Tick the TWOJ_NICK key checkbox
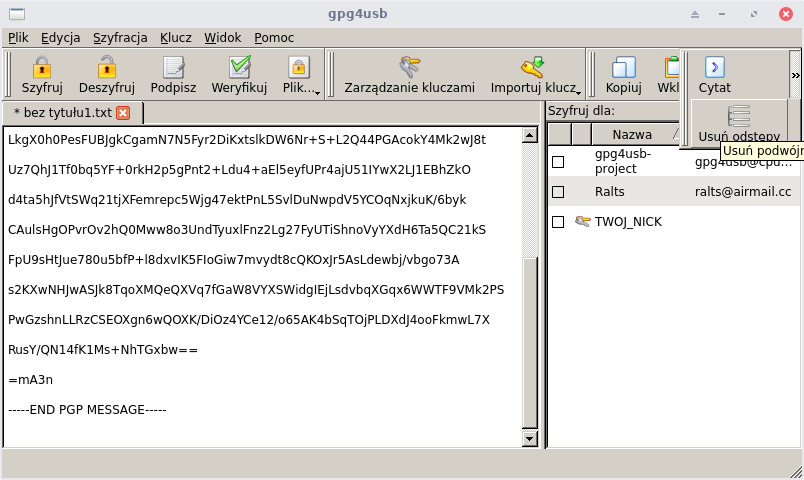The image size is (804, 480). [558, 222]
